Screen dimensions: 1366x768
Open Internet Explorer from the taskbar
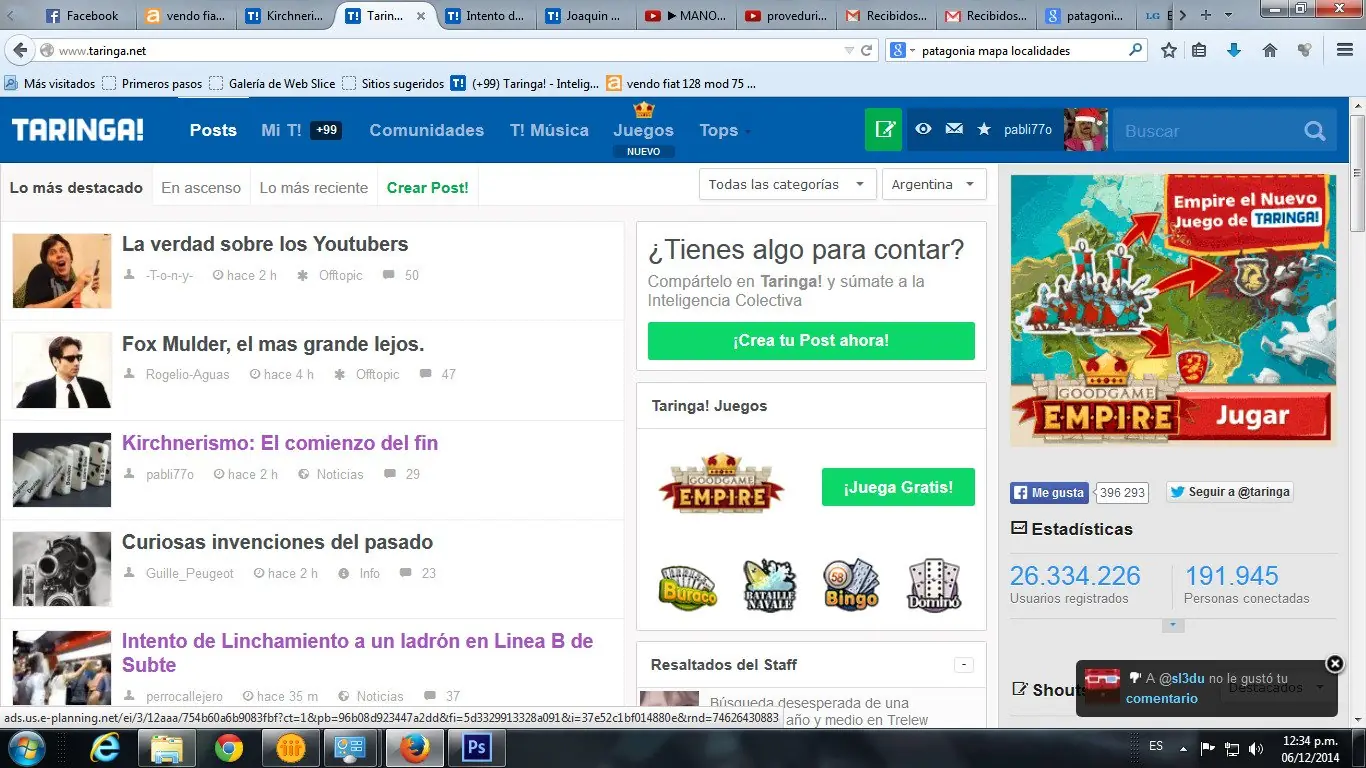[x=105, y=748]
